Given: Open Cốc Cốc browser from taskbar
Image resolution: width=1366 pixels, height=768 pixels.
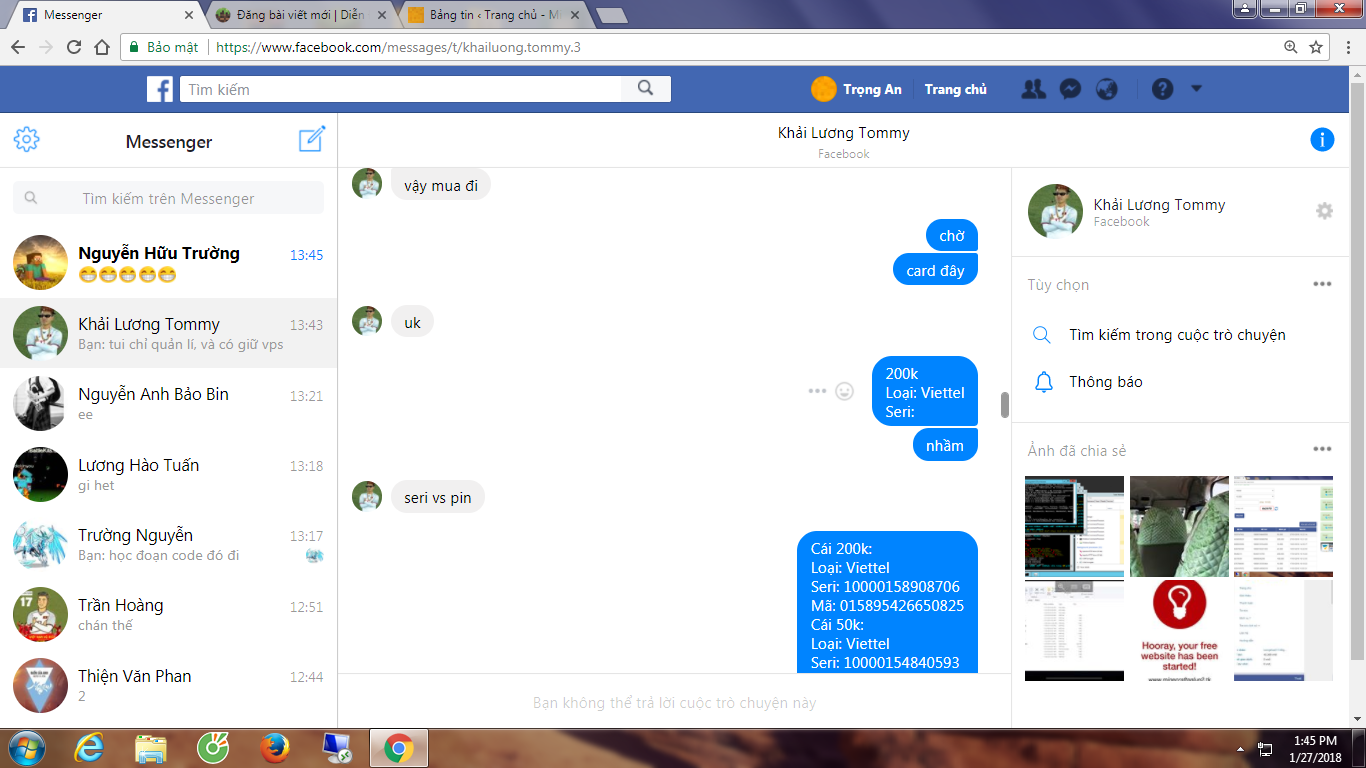Looking at the screenshot, I should (213, 748).
